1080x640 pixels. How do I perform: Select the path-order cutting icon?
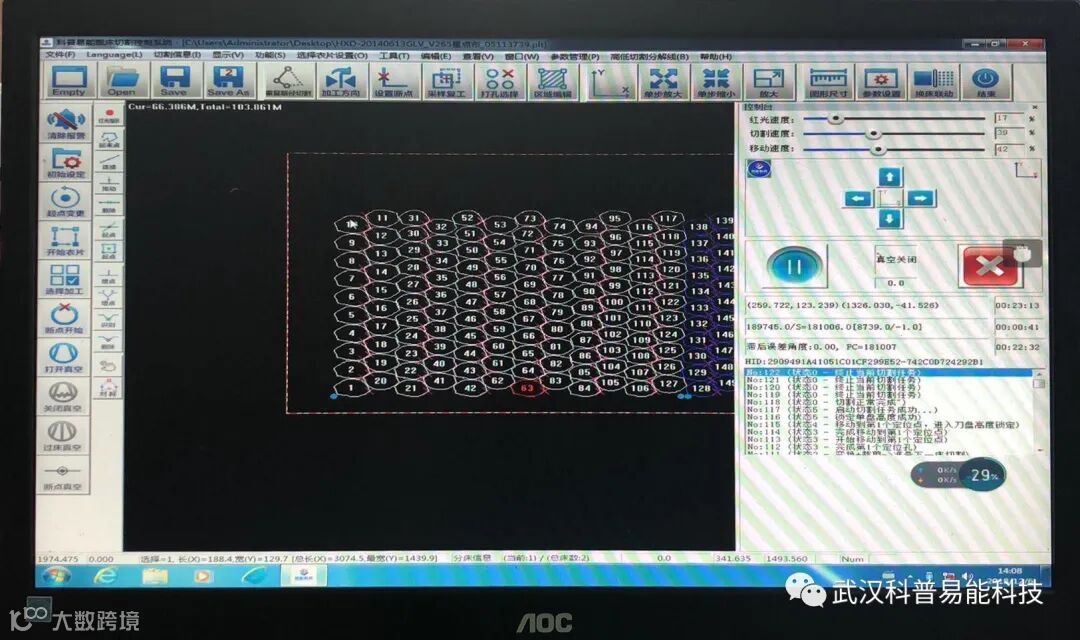[288, 81]
